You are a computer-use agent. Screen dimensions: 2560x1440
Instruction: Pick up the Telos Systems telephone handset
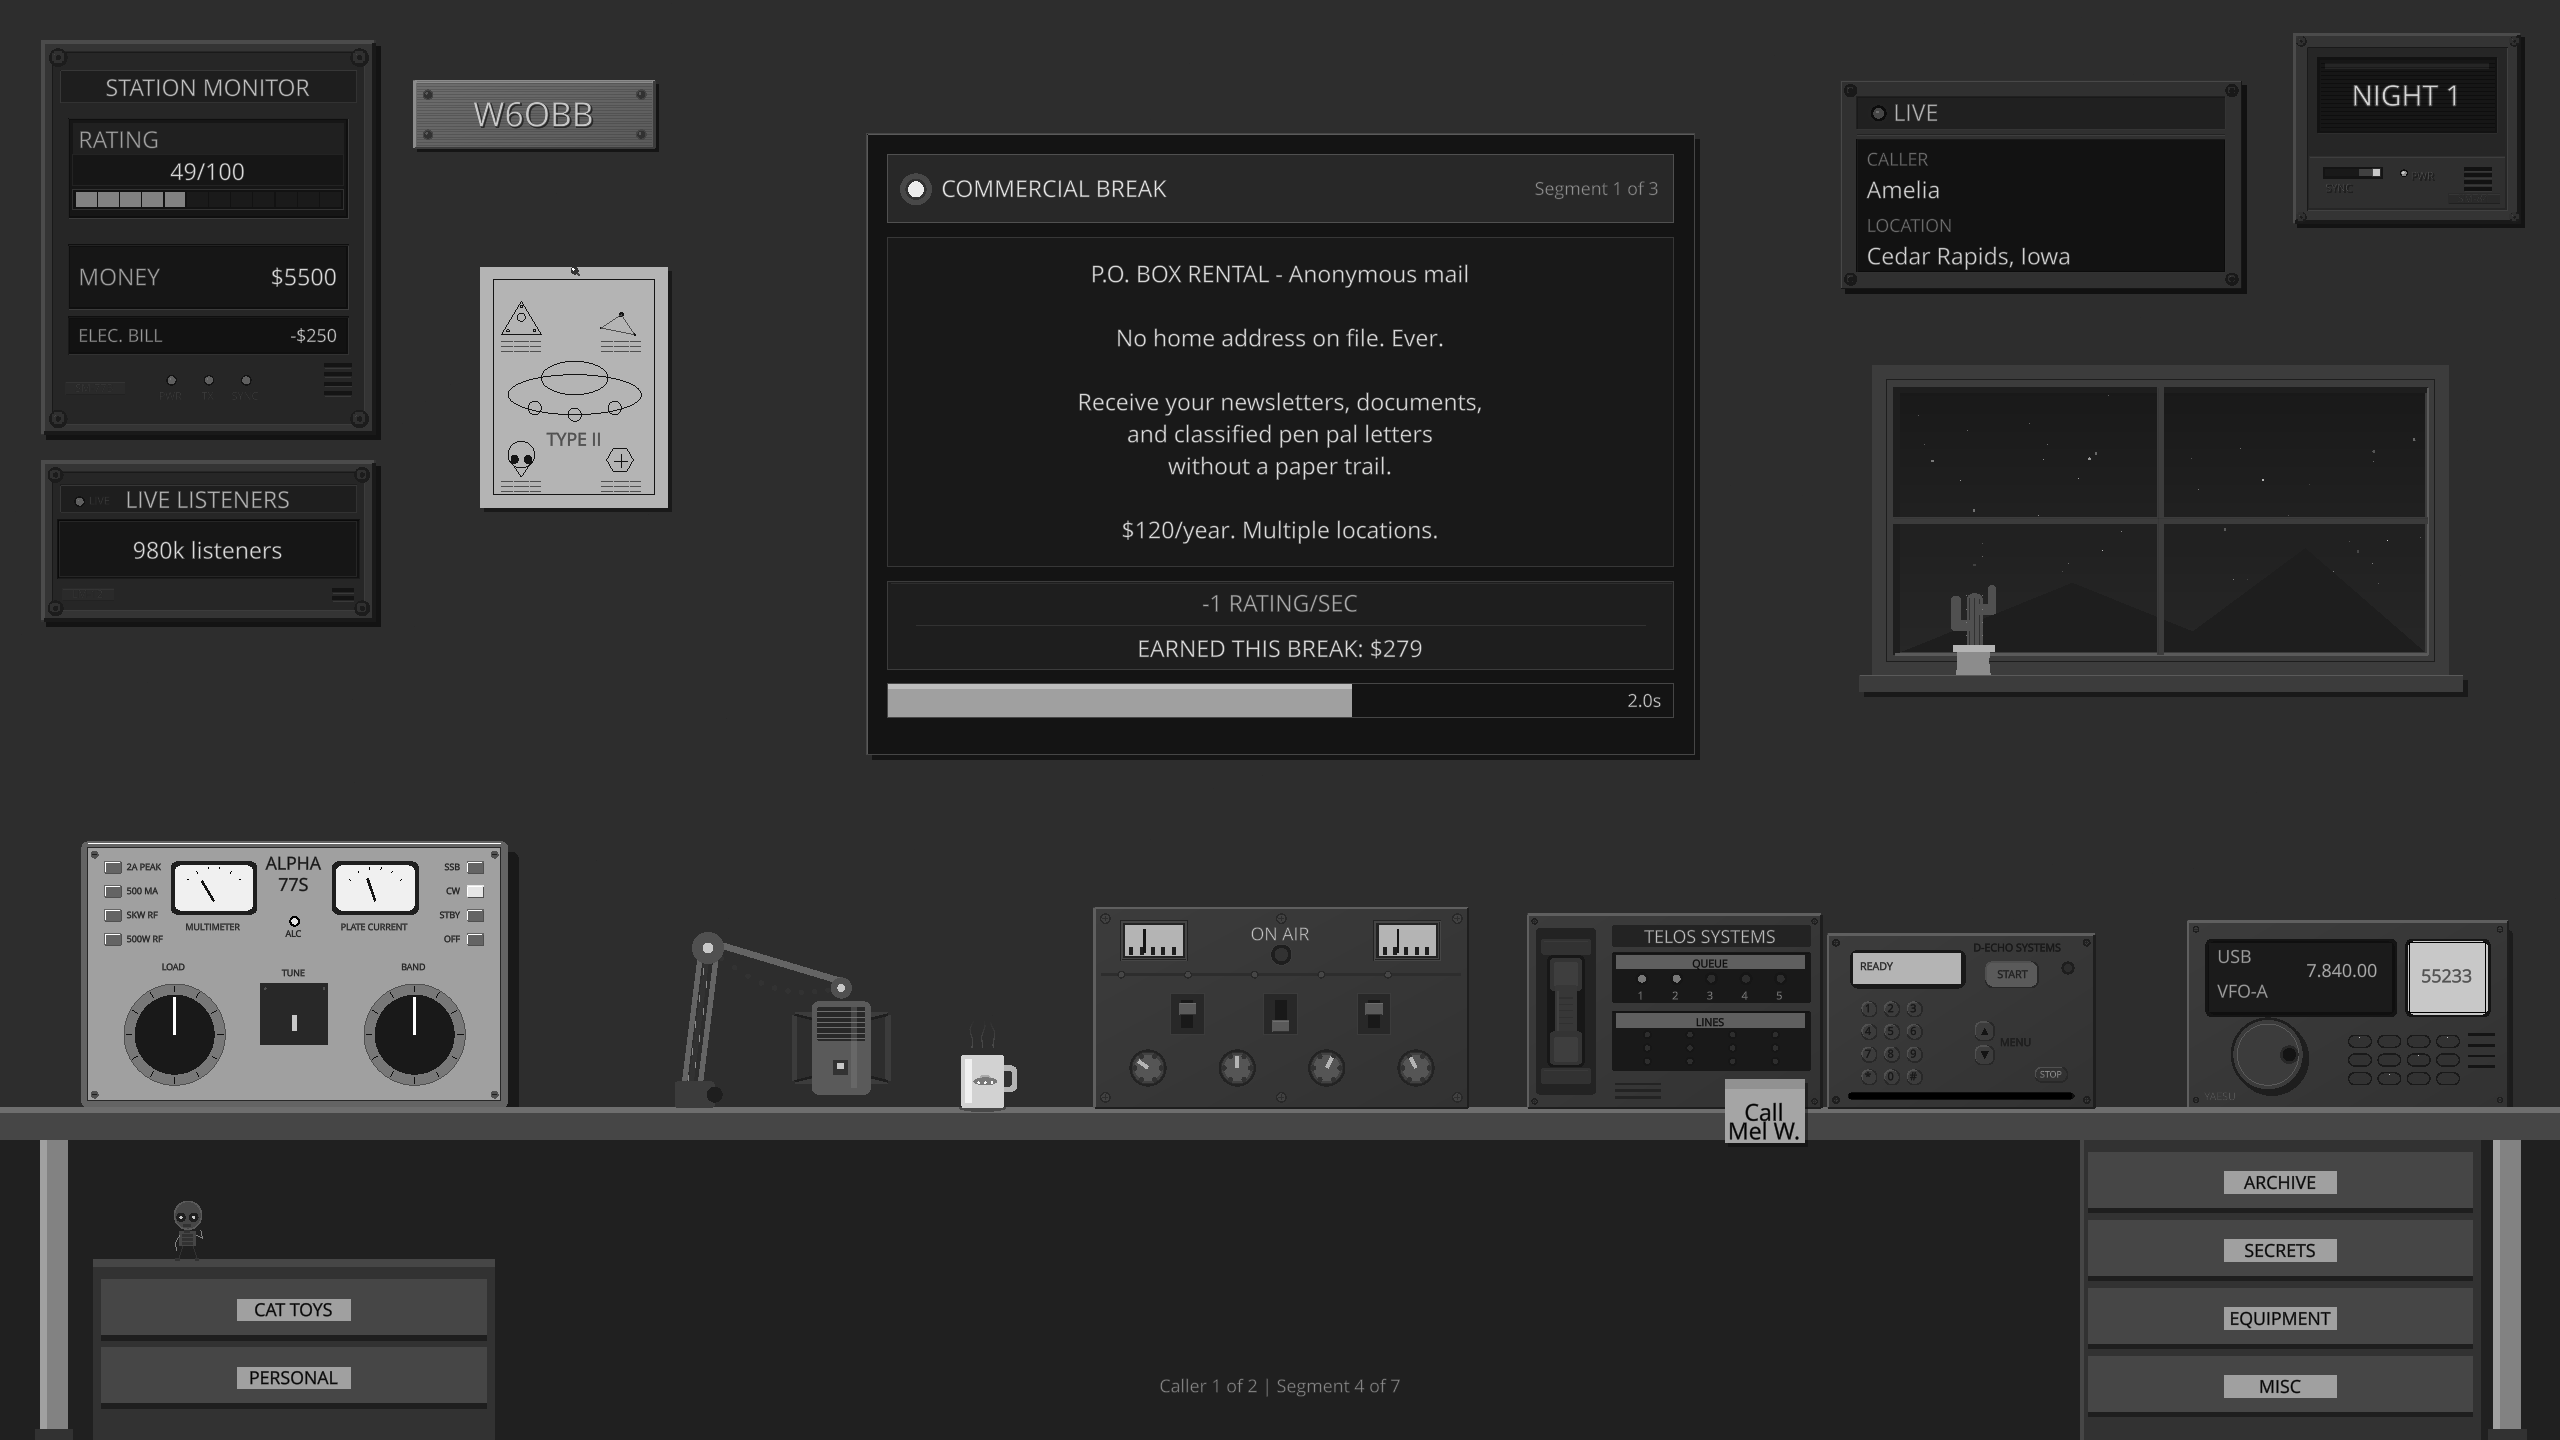(1565, 1010)
